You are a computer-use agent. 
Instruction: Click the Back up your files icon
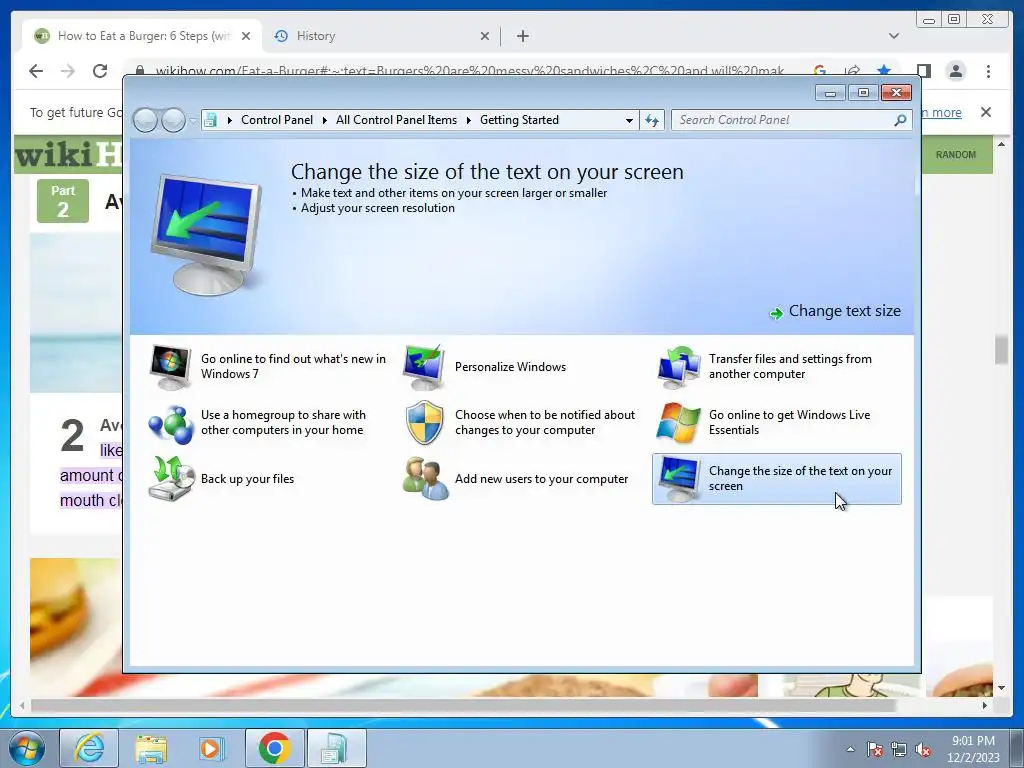tap(171, 478)
